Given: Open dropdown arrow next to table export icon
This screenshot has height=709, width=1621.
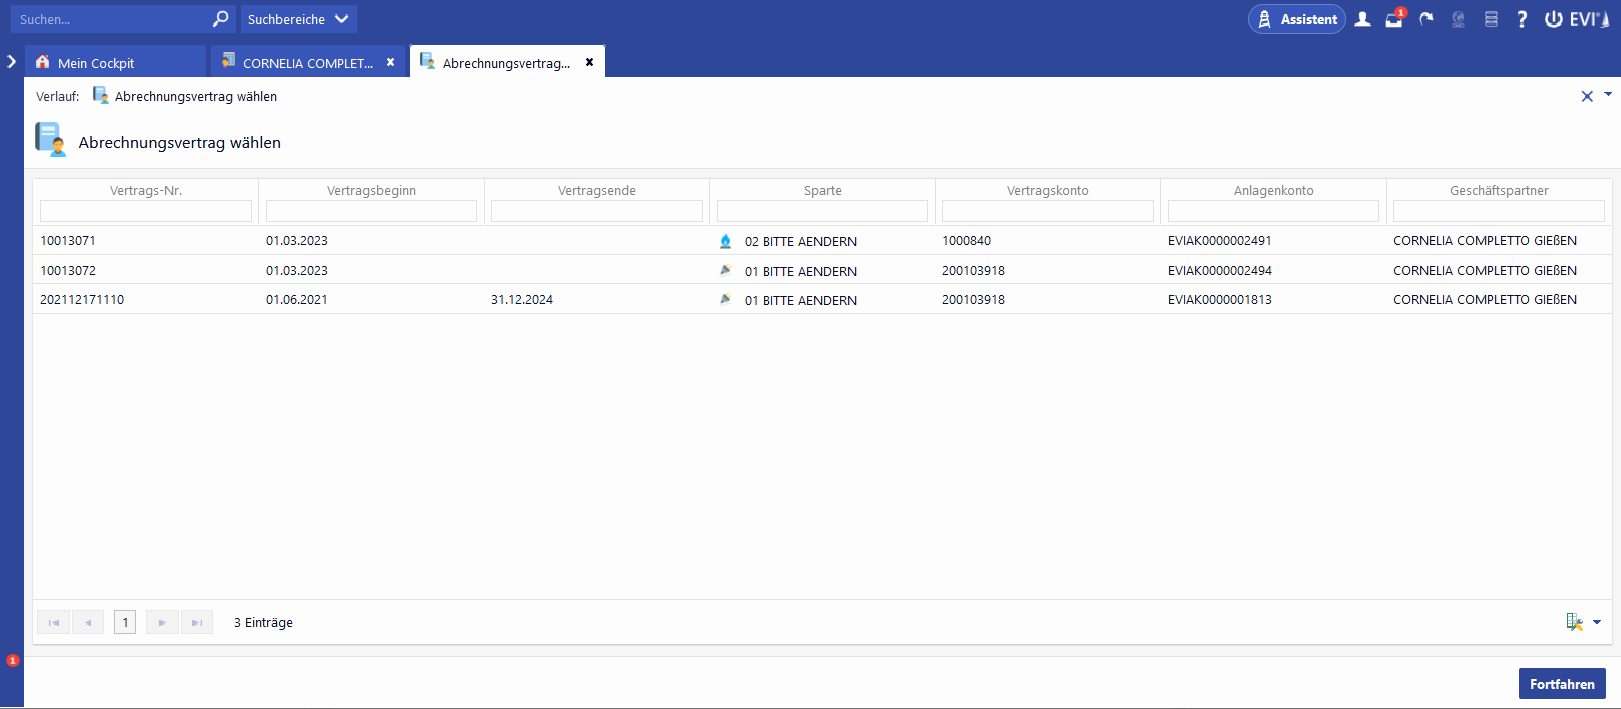Looking at the screenshot, I should point(1597,622).
